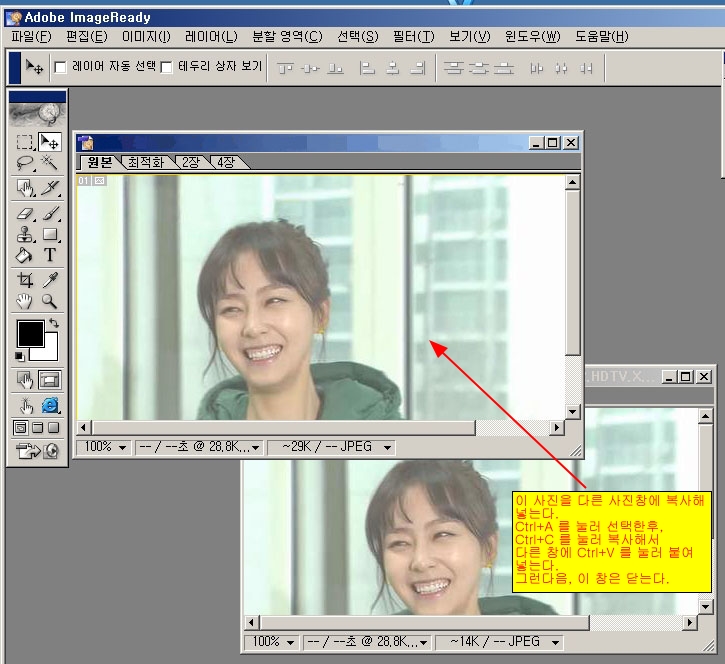Reset to default black and white colors
725x664 pixels.
point(19,356)
